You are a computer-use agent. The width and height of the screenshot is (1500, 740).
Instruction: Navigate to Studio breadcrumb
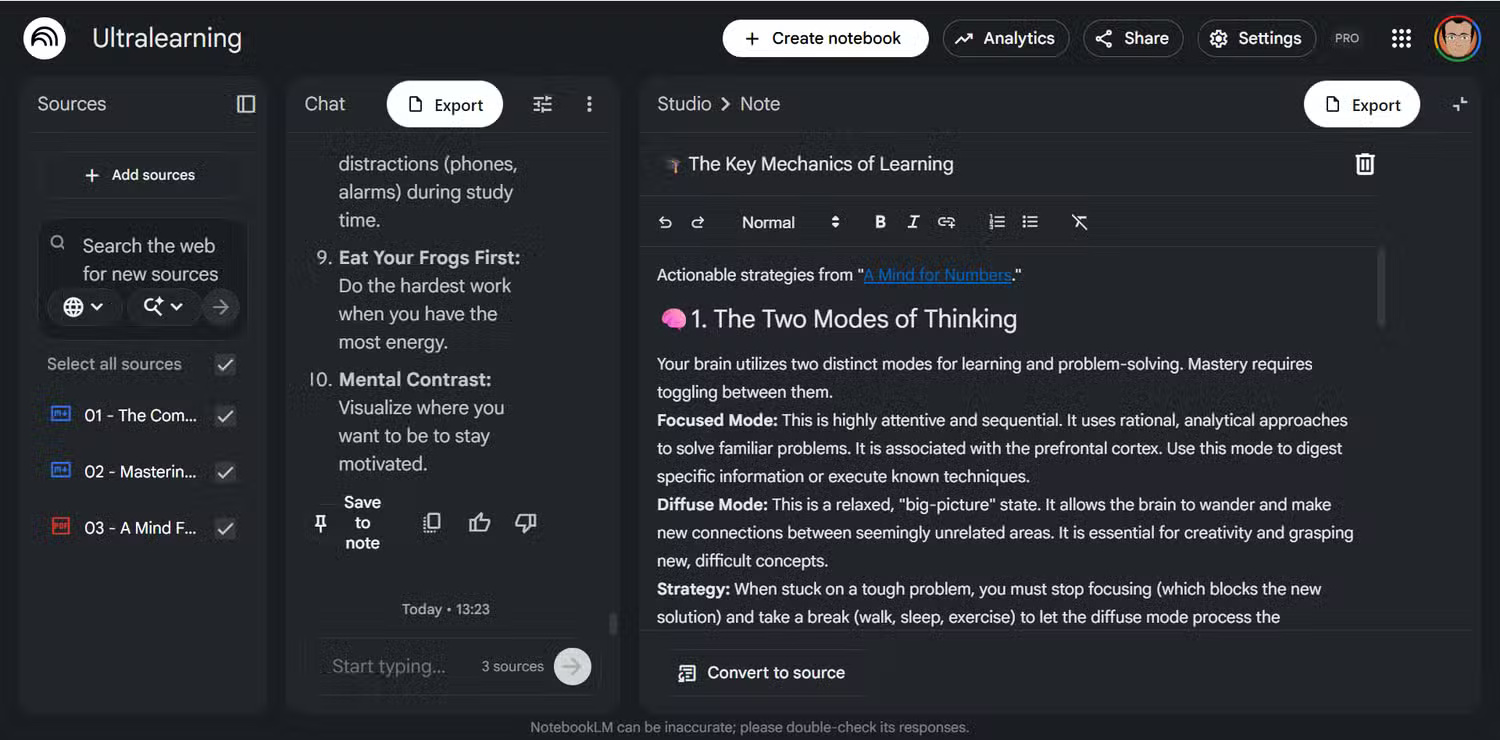(x=684, y=104)
